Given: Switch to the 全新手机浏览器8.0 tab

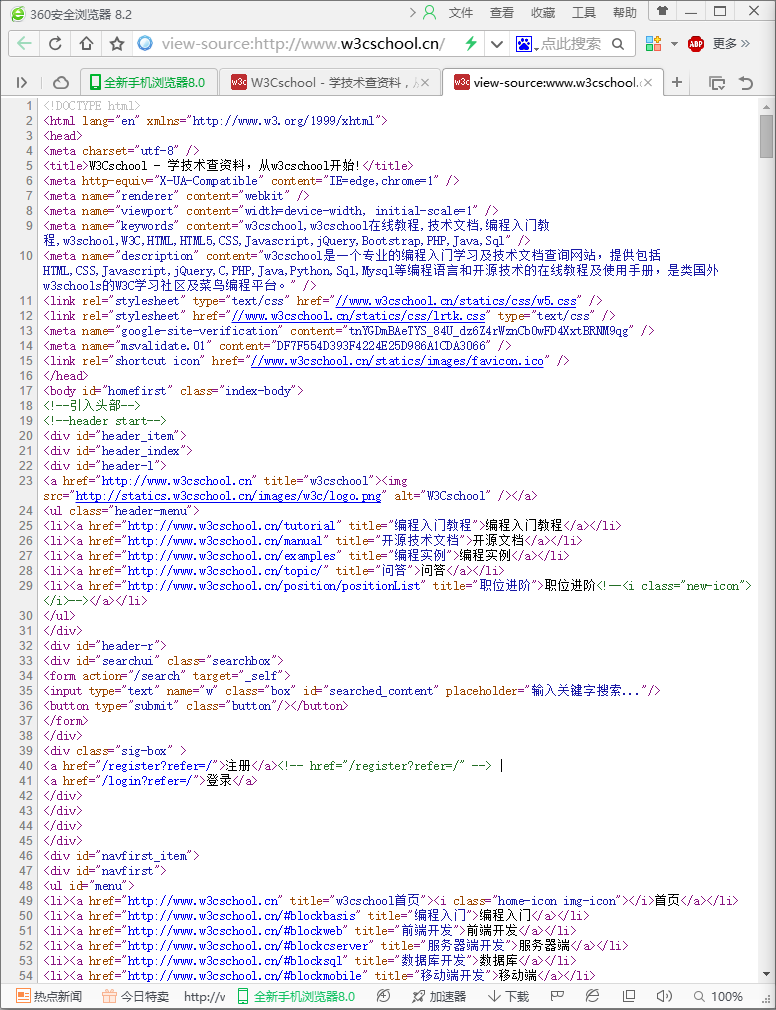Looking at the screenshot, I should pos(147,82).
